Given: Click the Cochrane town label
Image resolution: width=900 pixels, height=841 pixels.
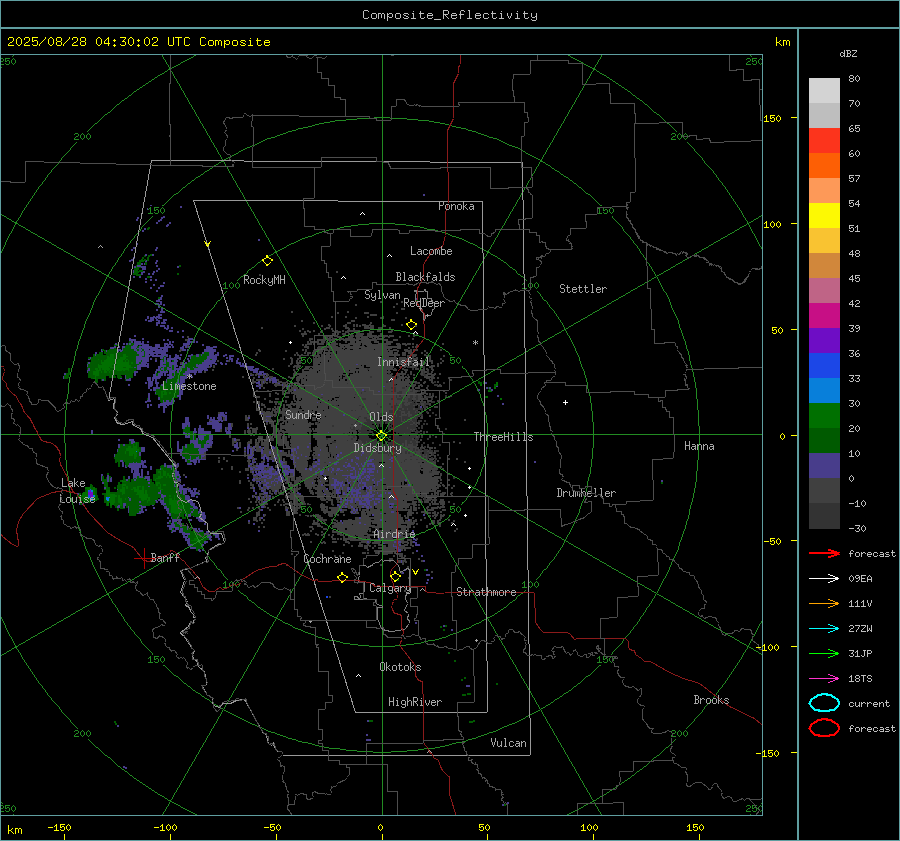Looking at the screenshot, I should 327,559.
